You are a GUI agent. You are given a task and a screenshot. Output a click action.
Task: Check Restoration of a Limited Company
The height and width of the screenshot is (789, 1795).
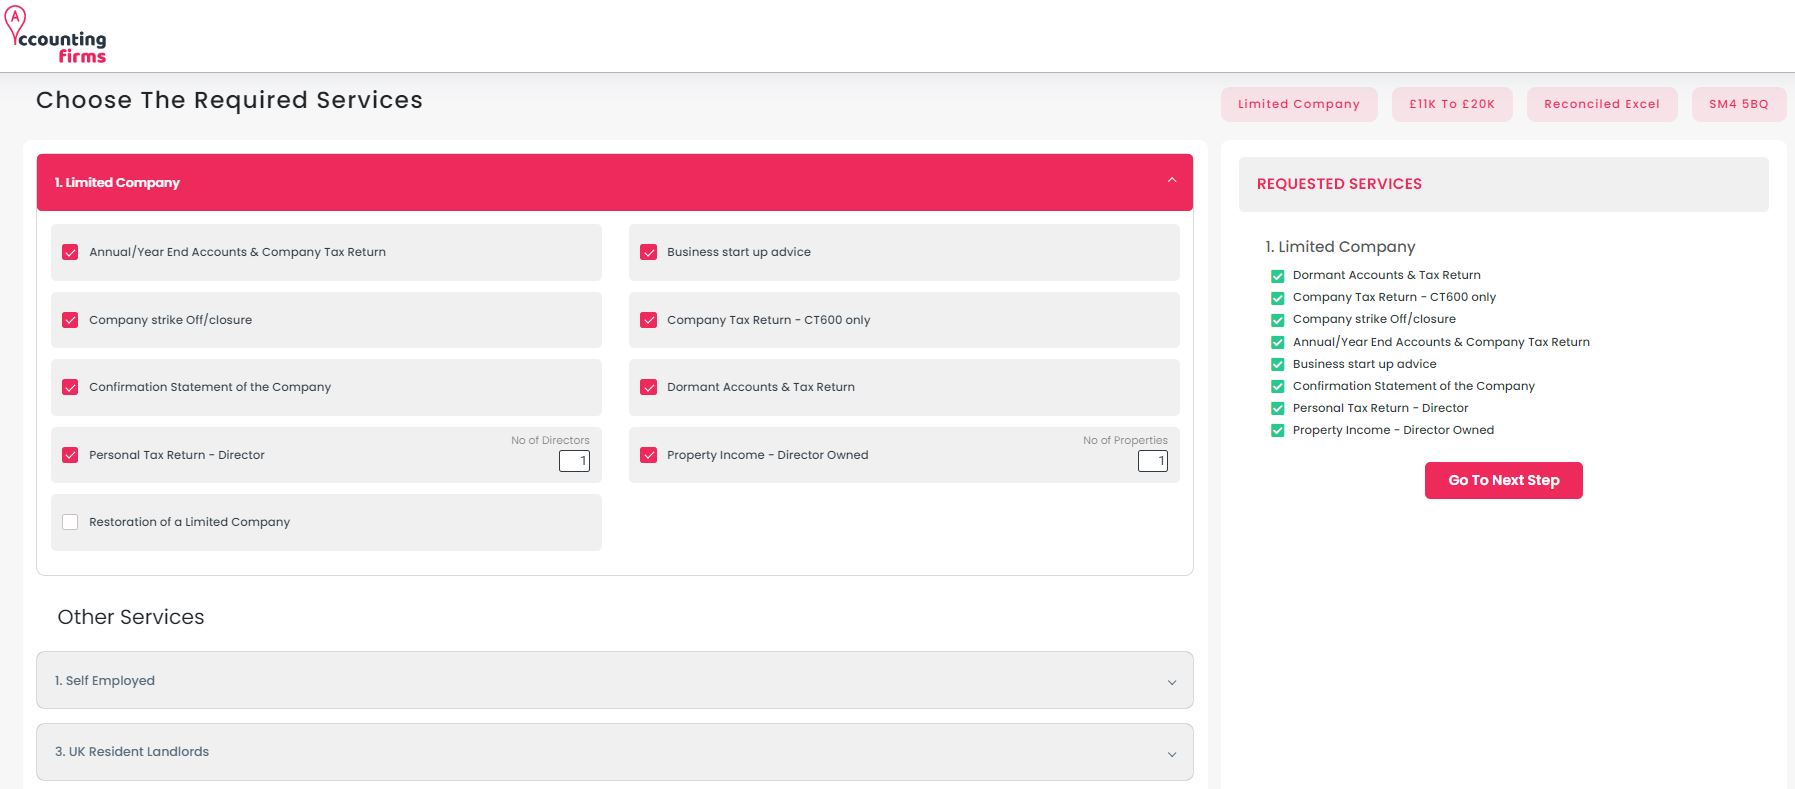pos(70,522)
